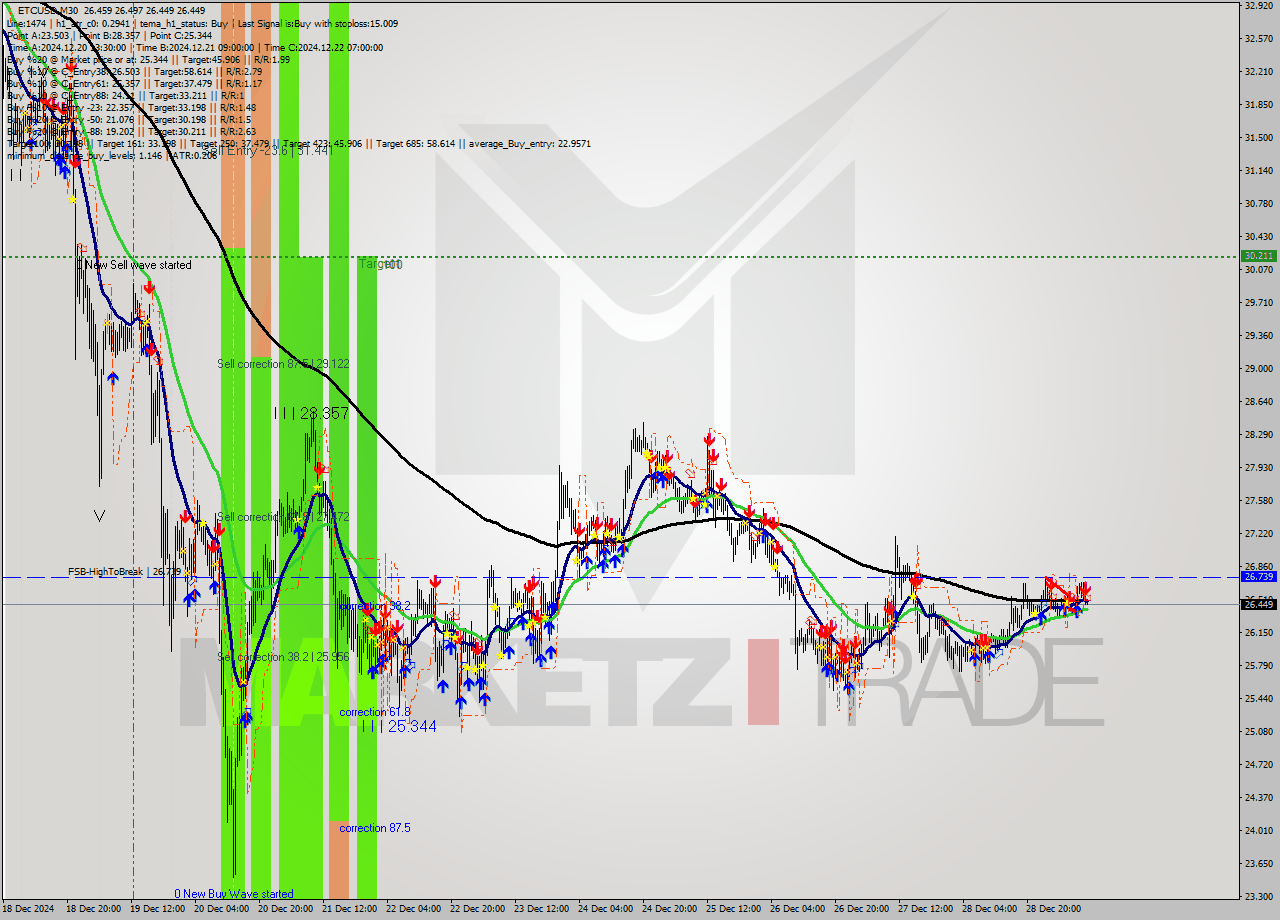The width and height of the screenshot is (1280, 920).
Task: Click the '18 Dec 2024' date axis label
Action: pyautogui.click(x=28, y=909)
